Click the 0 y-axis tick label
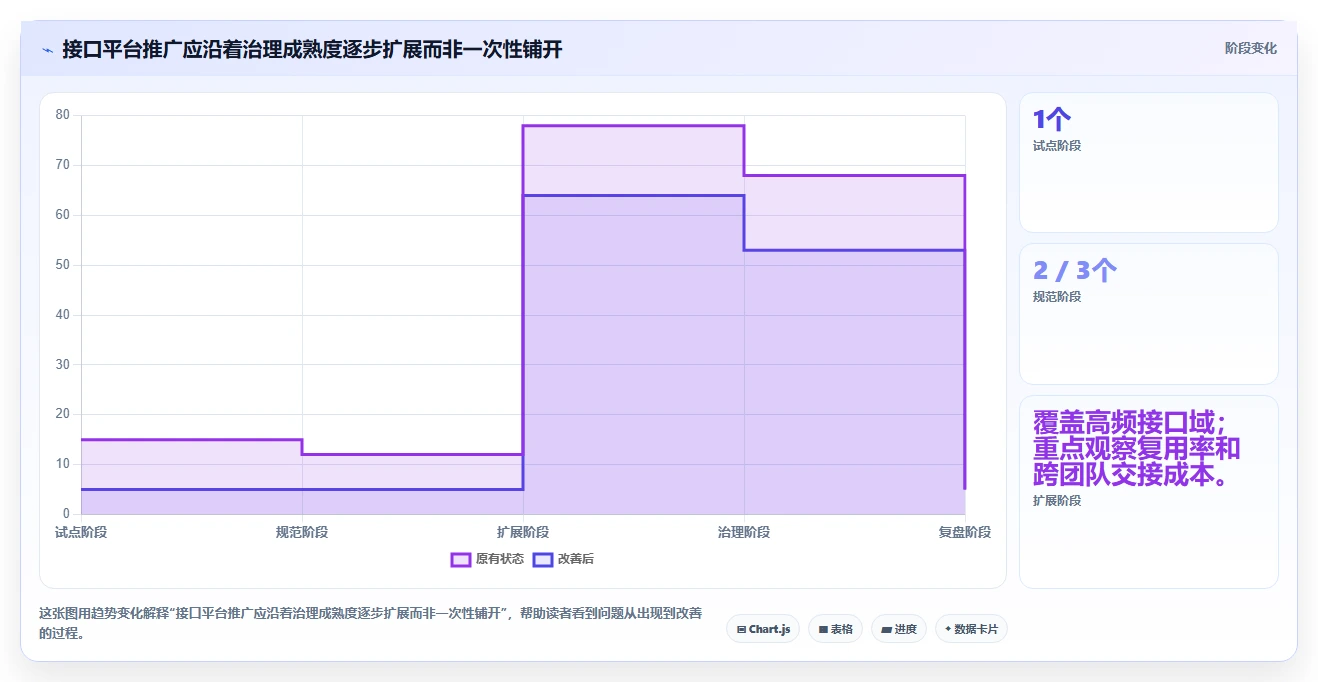The height and width of the screenshot is (682, 1318). click(x=66, y=514)
